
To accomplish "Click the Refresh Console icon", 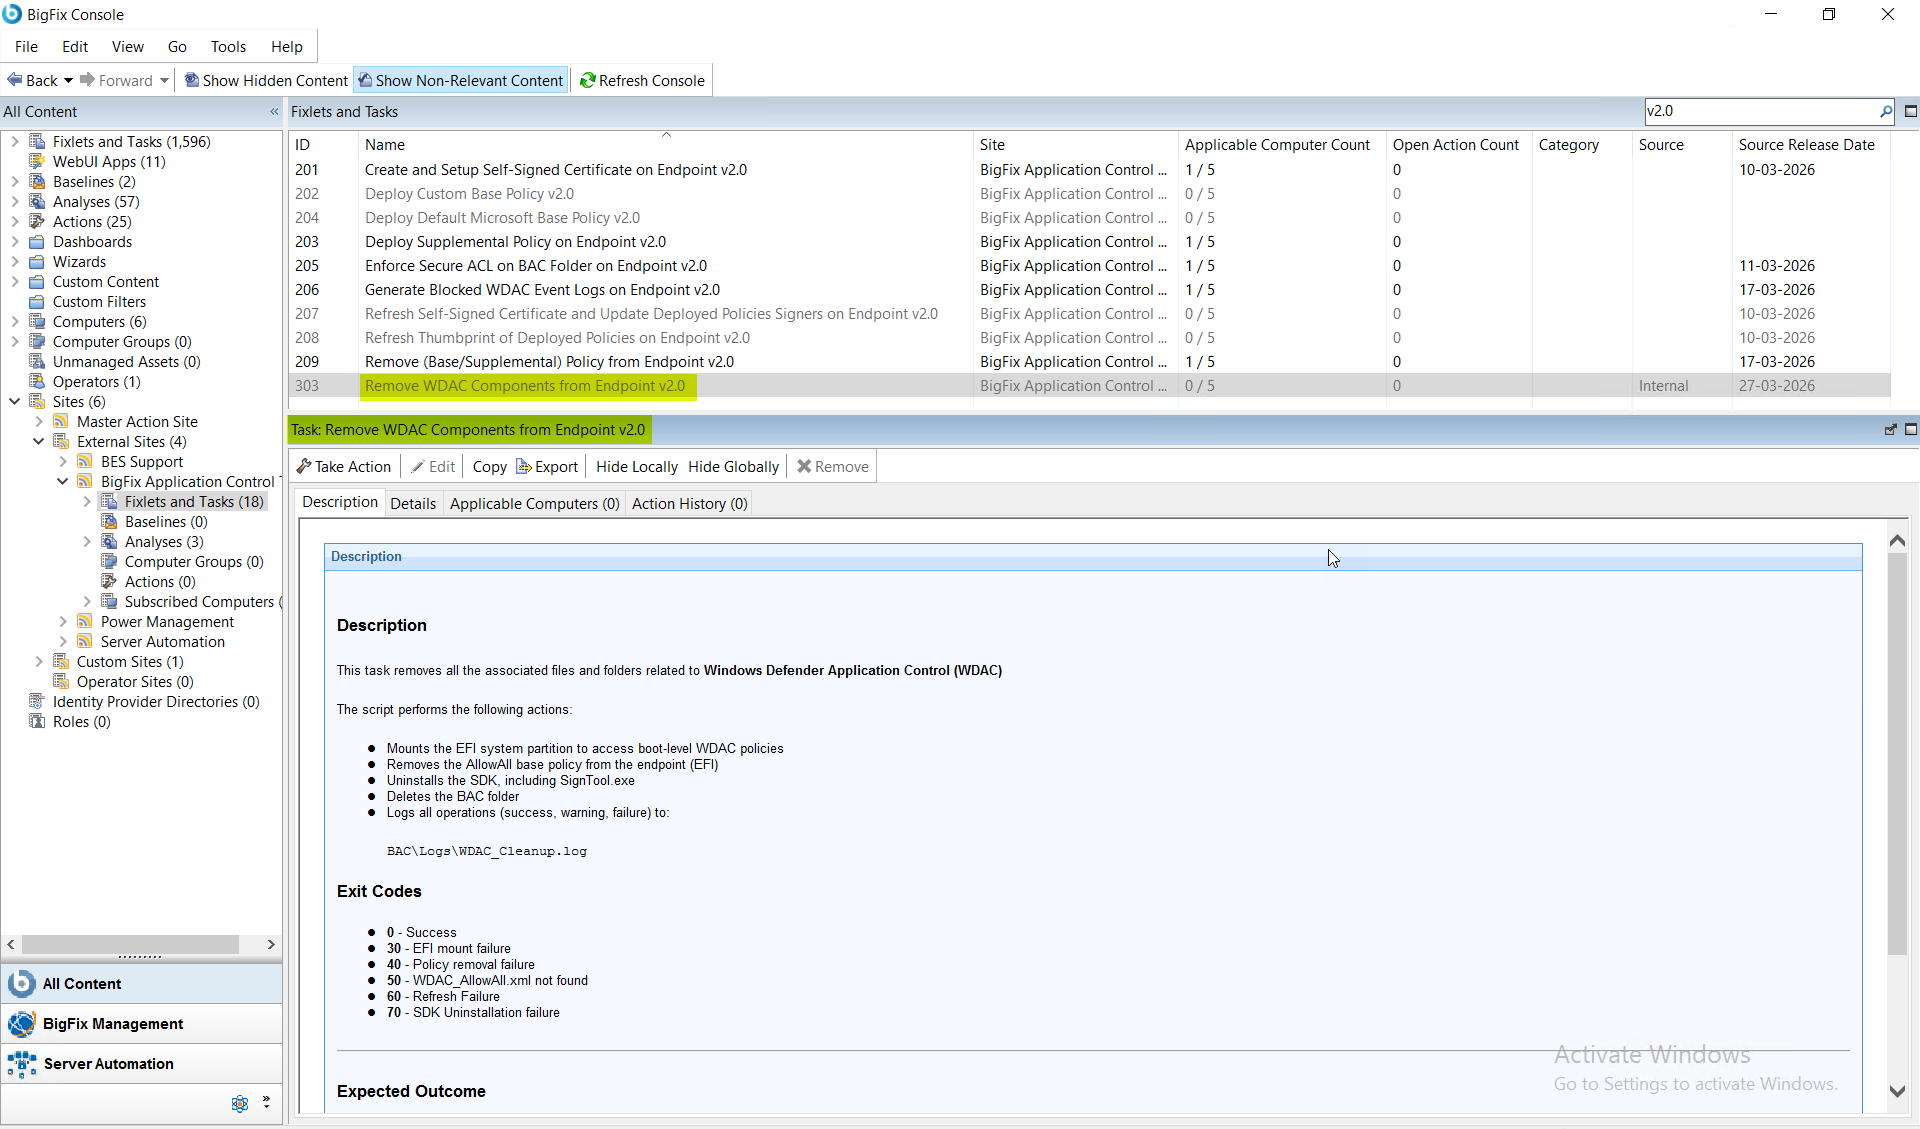I will point(587,80).
